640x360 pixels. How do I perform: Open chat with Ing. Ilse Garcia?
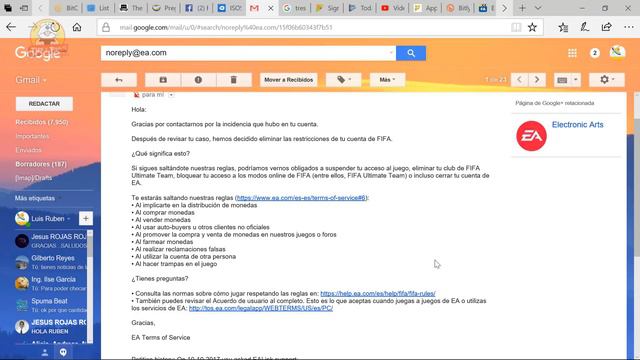pyautogui.click(x=51, y=283)
